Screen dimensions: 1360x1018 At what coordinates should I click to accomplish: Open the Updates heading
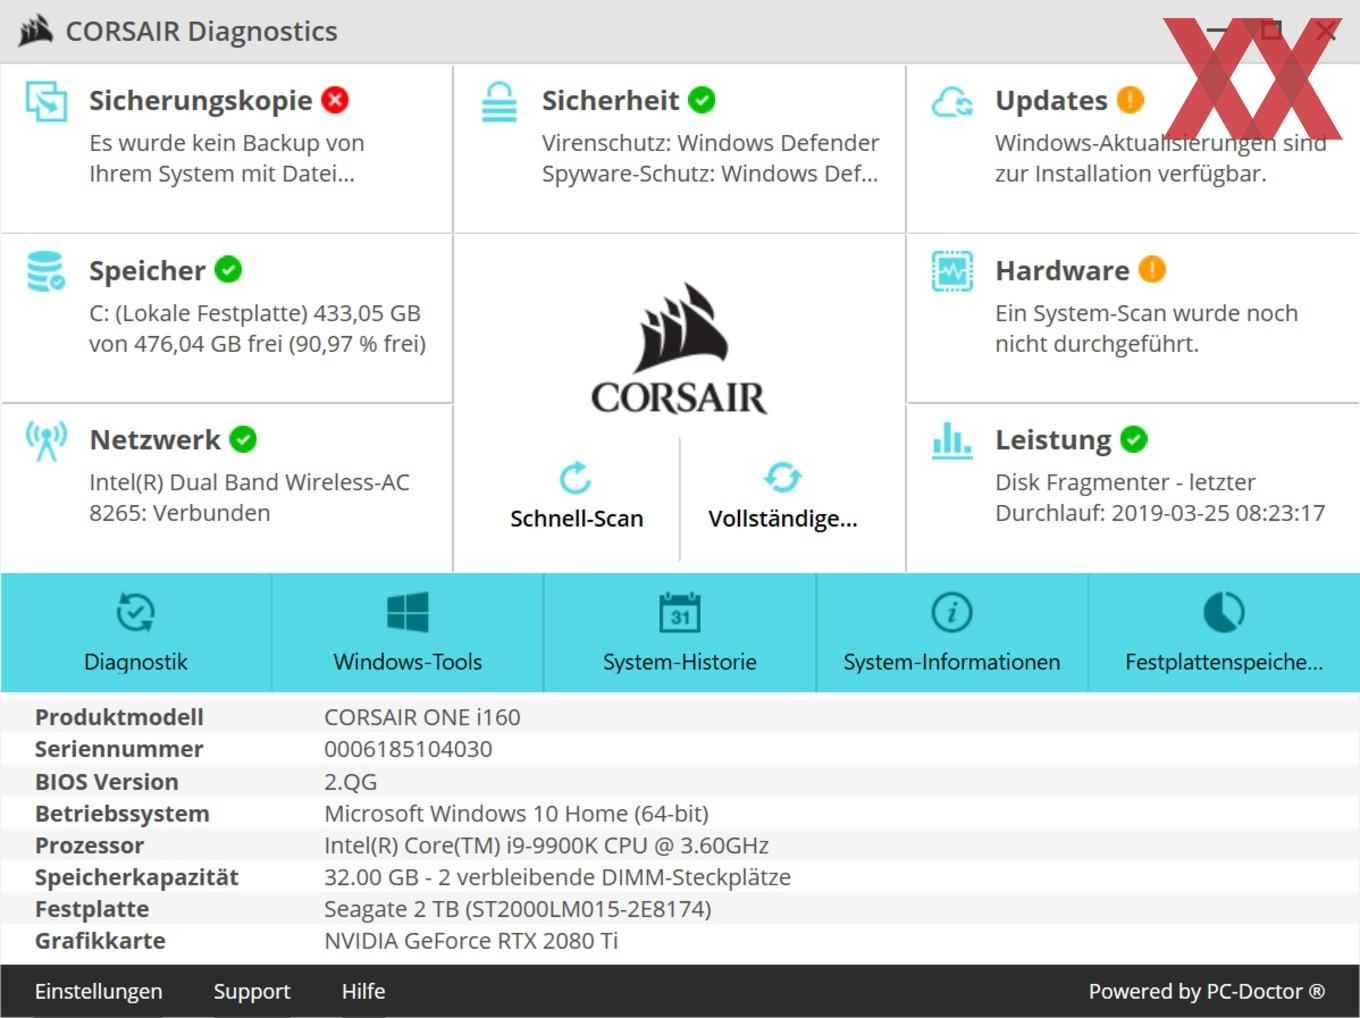point(1051,100)
